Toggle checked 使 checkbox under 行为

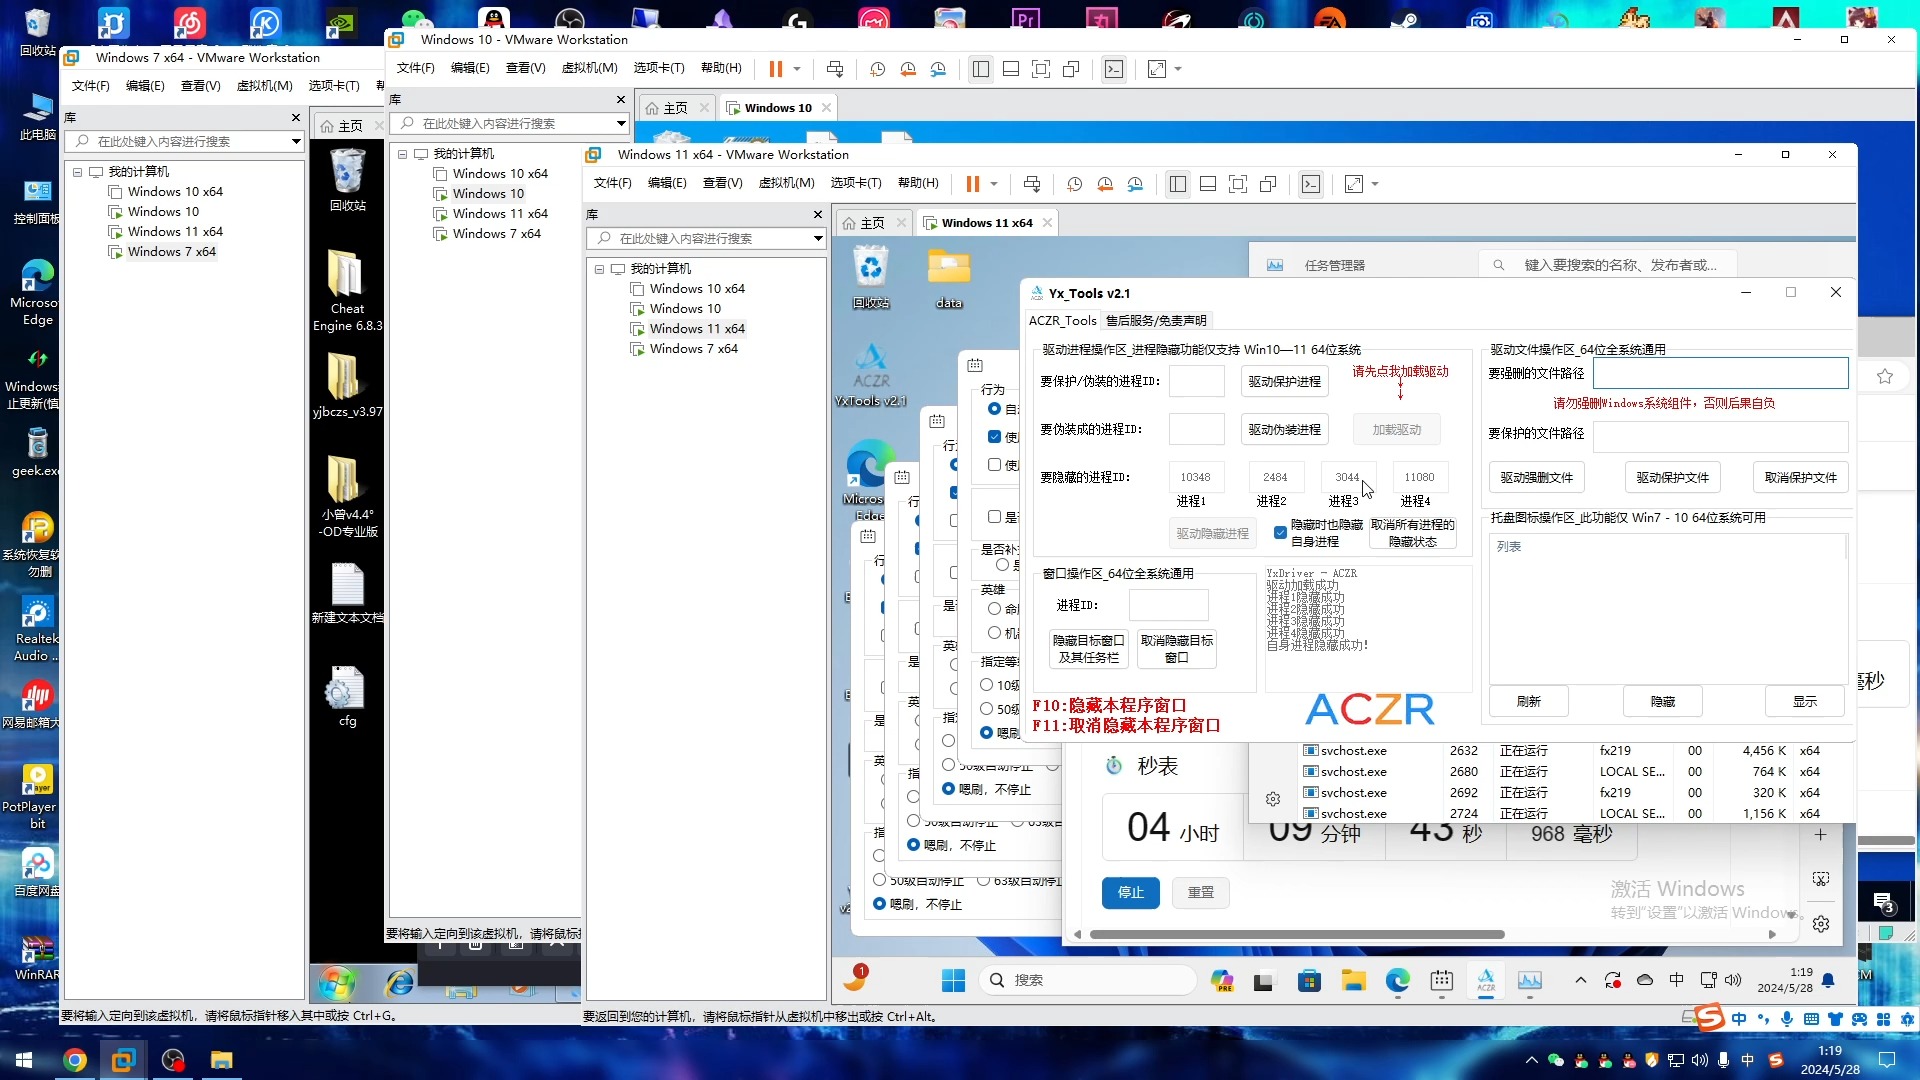(x=994, y=437)
